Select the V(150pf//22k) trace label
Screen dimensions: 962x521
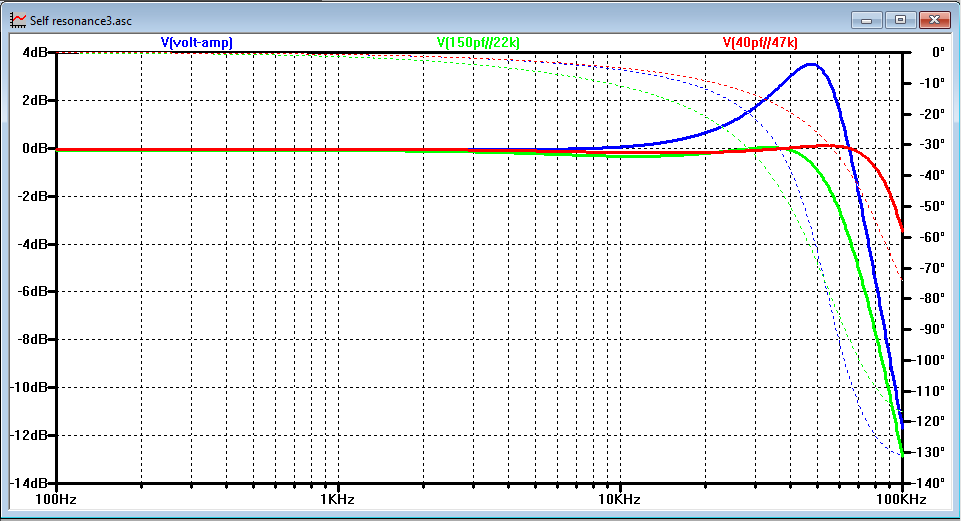478,42
